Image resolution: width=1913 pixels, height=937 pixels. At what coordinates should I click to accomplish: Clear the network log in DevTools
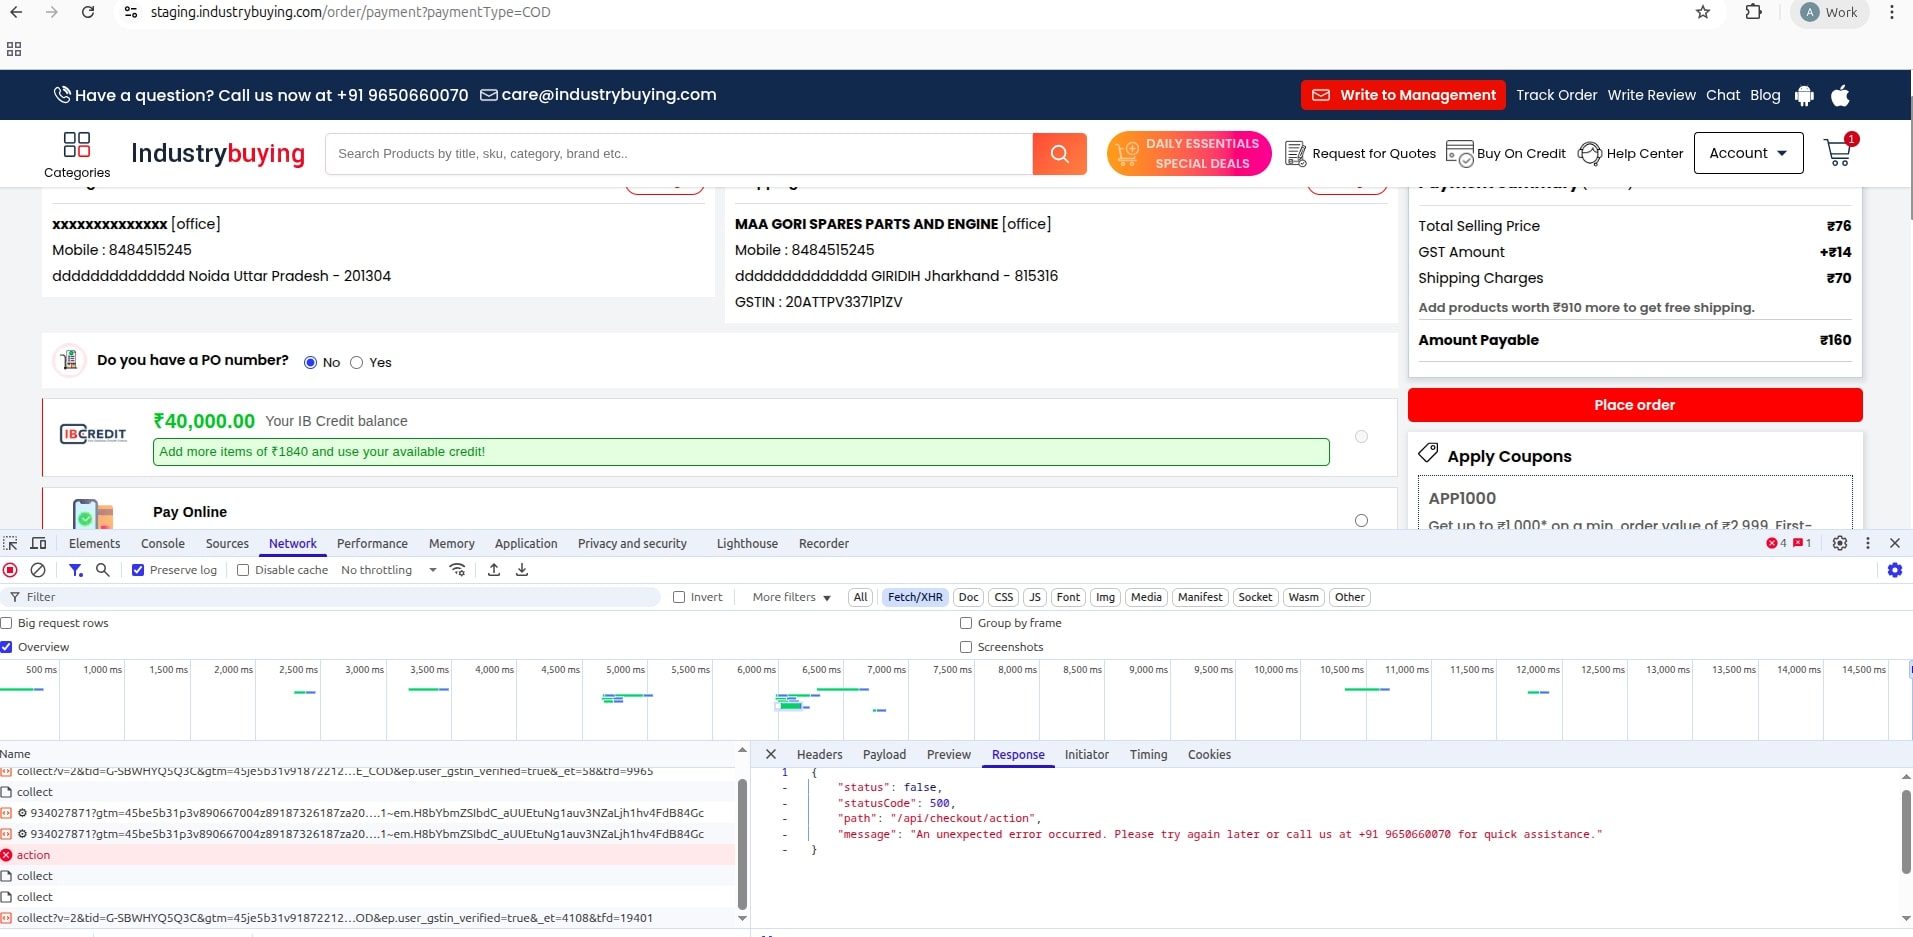coord(38,570)
